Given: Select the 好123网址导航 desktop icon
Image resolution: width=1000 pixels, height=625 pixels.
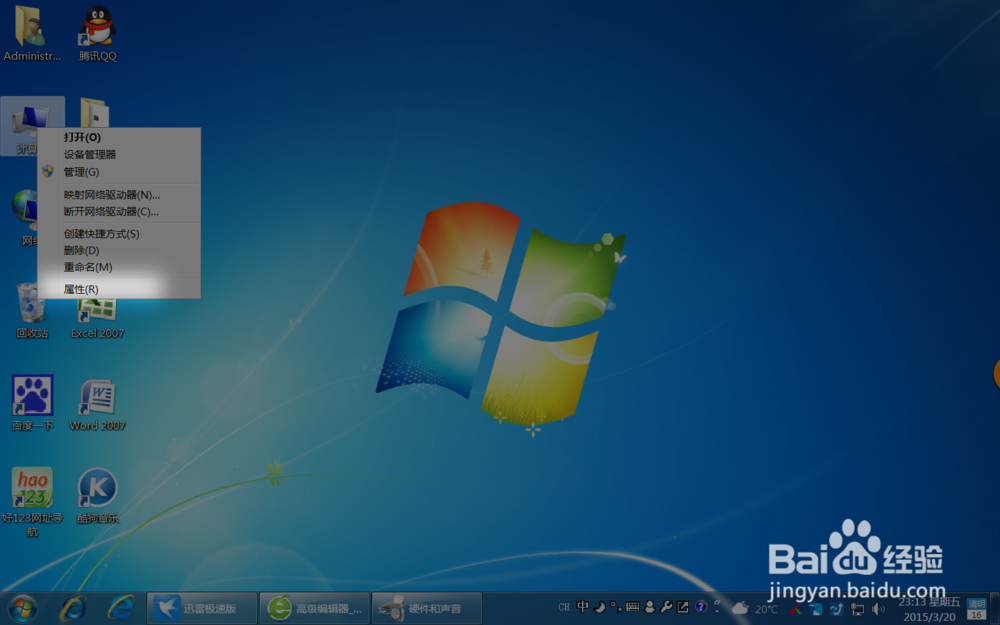Looking at the screenshot, I should pos(32,502).
